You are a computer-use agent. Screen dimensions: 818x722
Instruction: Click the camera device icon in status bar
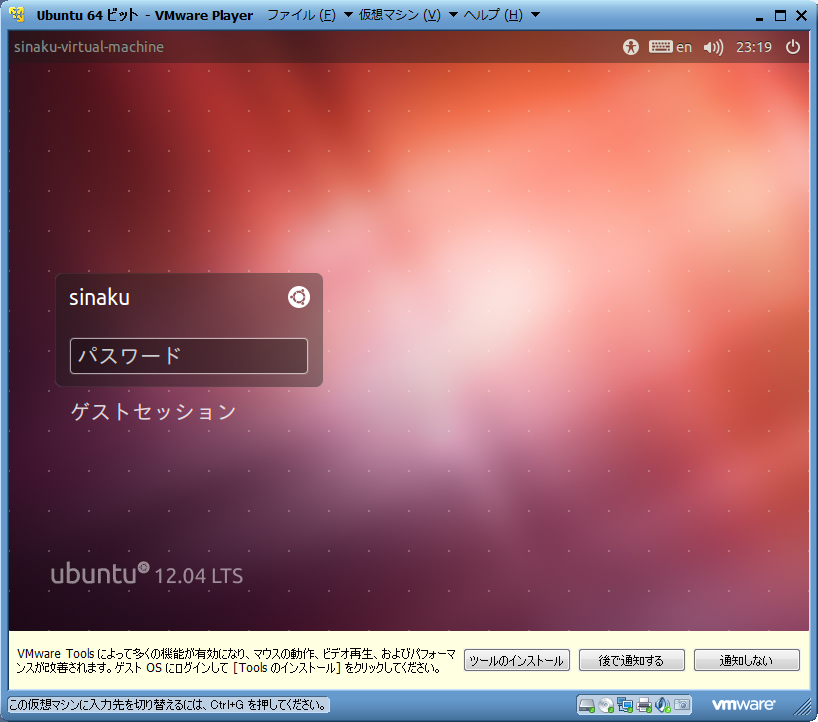681,705
